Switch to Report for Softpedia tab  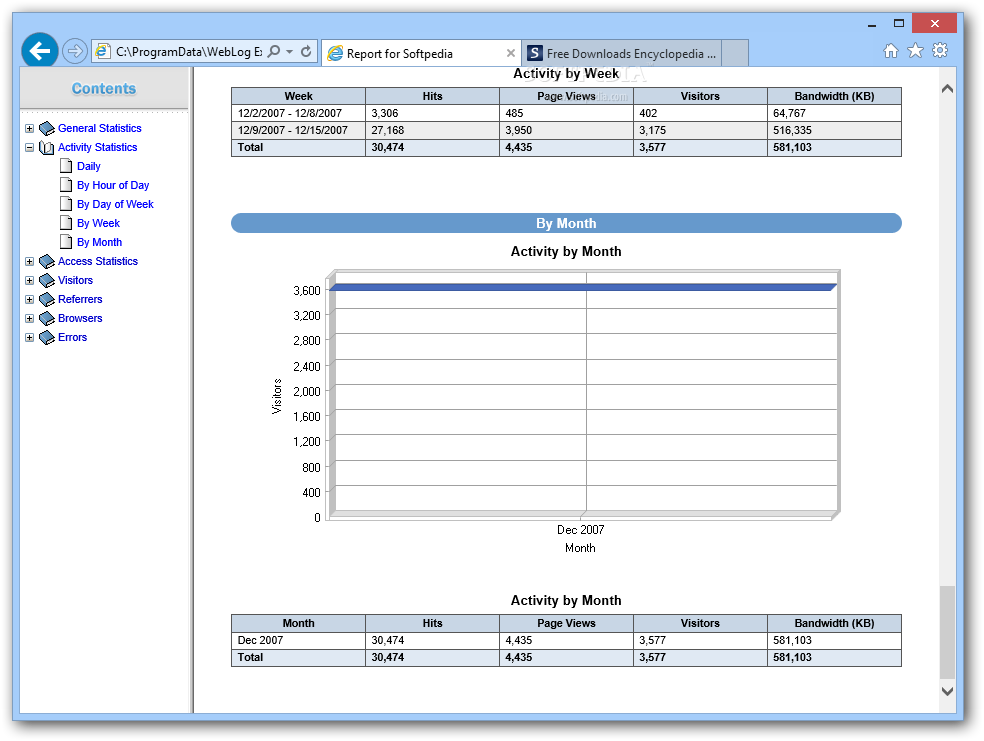[420, 53]
